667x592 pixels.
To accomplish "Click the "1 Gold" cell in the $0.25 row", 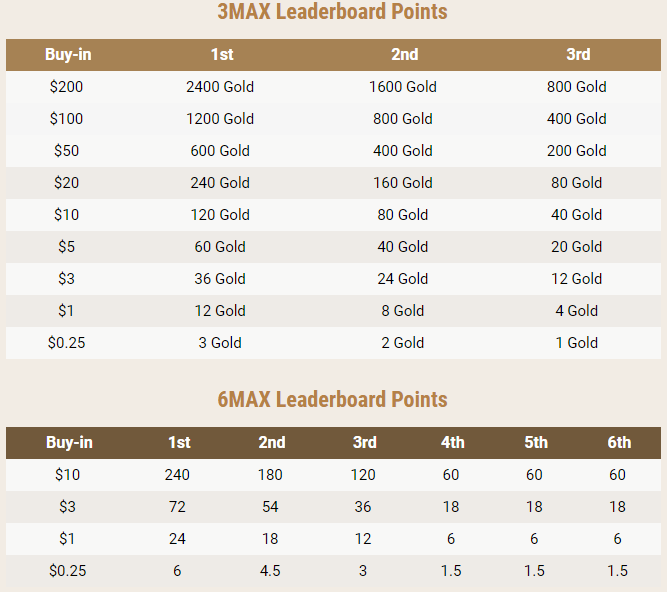I will (x=577, y=343).
